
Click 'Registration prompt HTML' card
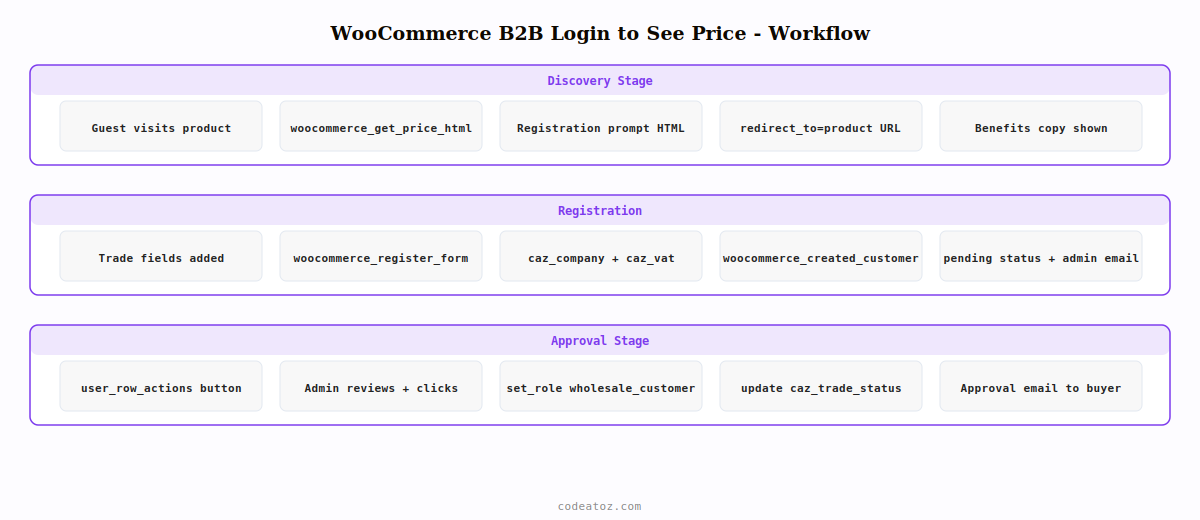pos(601,126)
